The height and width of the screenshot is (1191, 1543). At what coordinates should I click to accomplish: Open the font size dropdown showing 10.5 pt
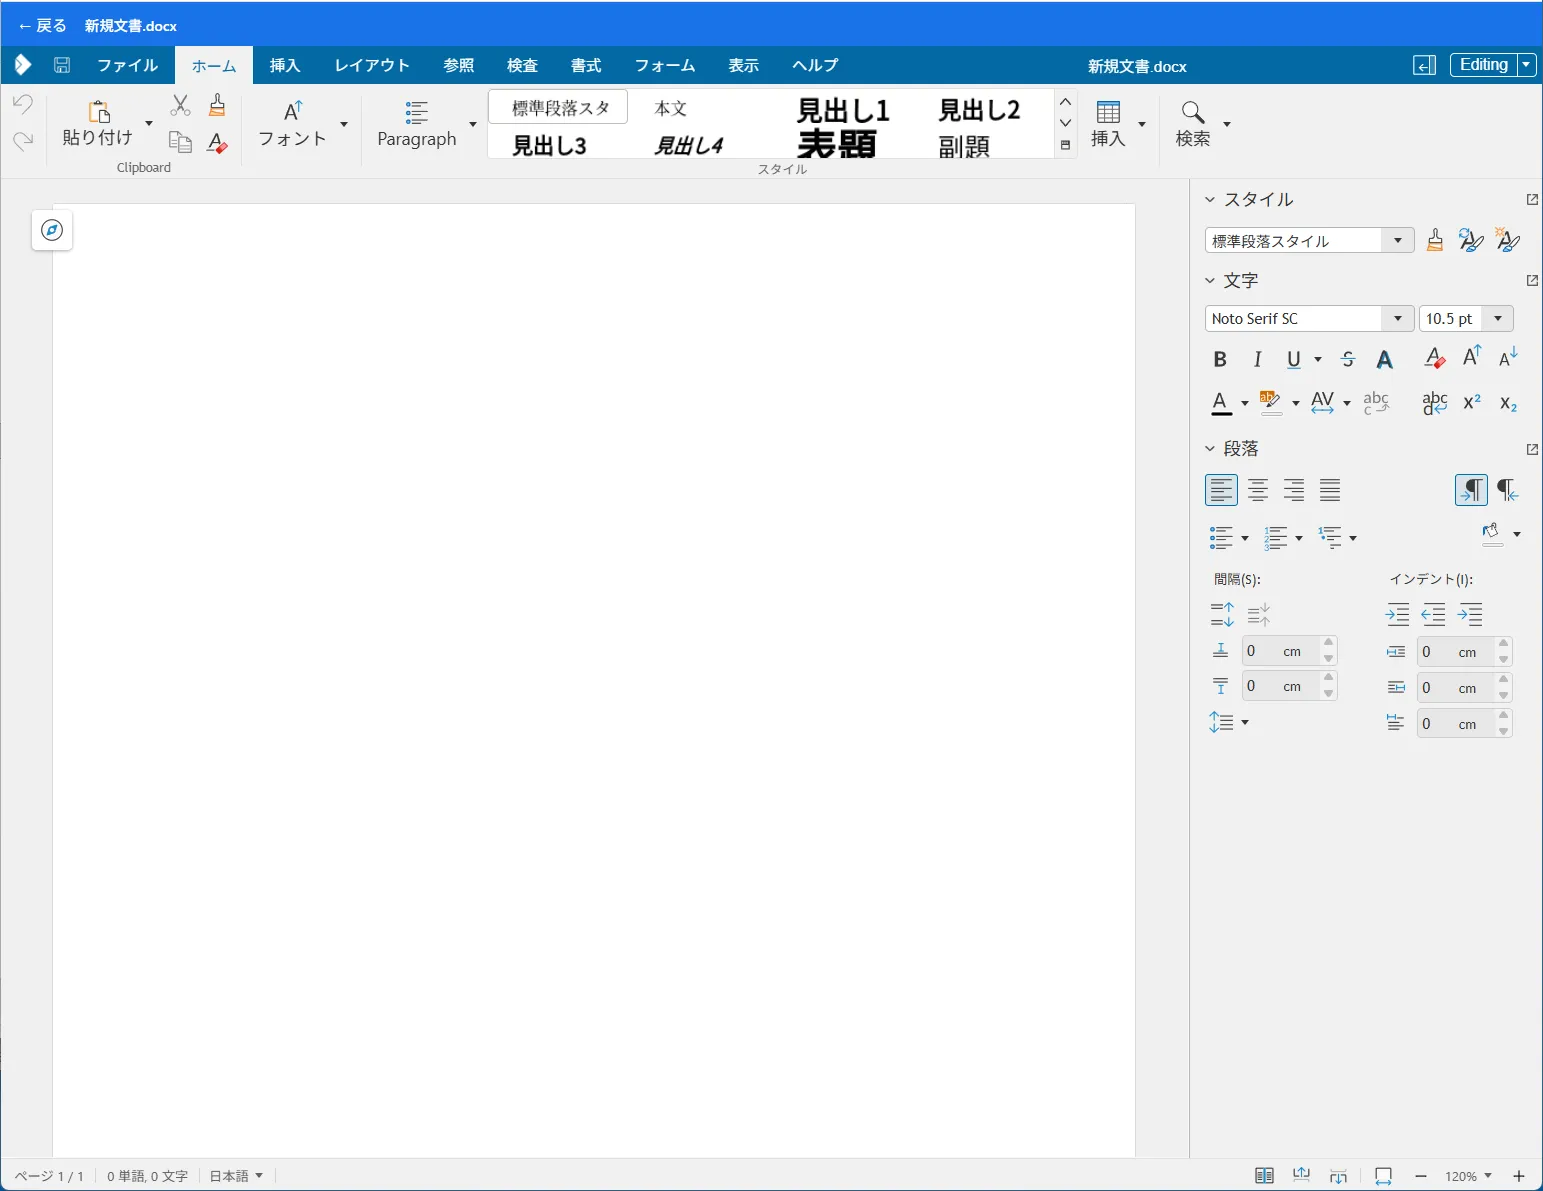tap(1497, 318)
